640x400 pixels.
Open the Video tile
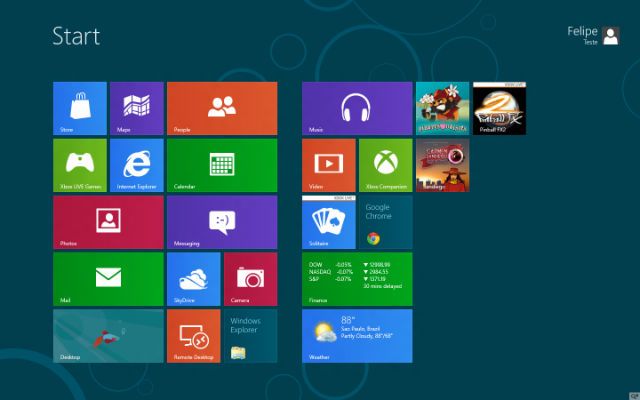(329, 165)
